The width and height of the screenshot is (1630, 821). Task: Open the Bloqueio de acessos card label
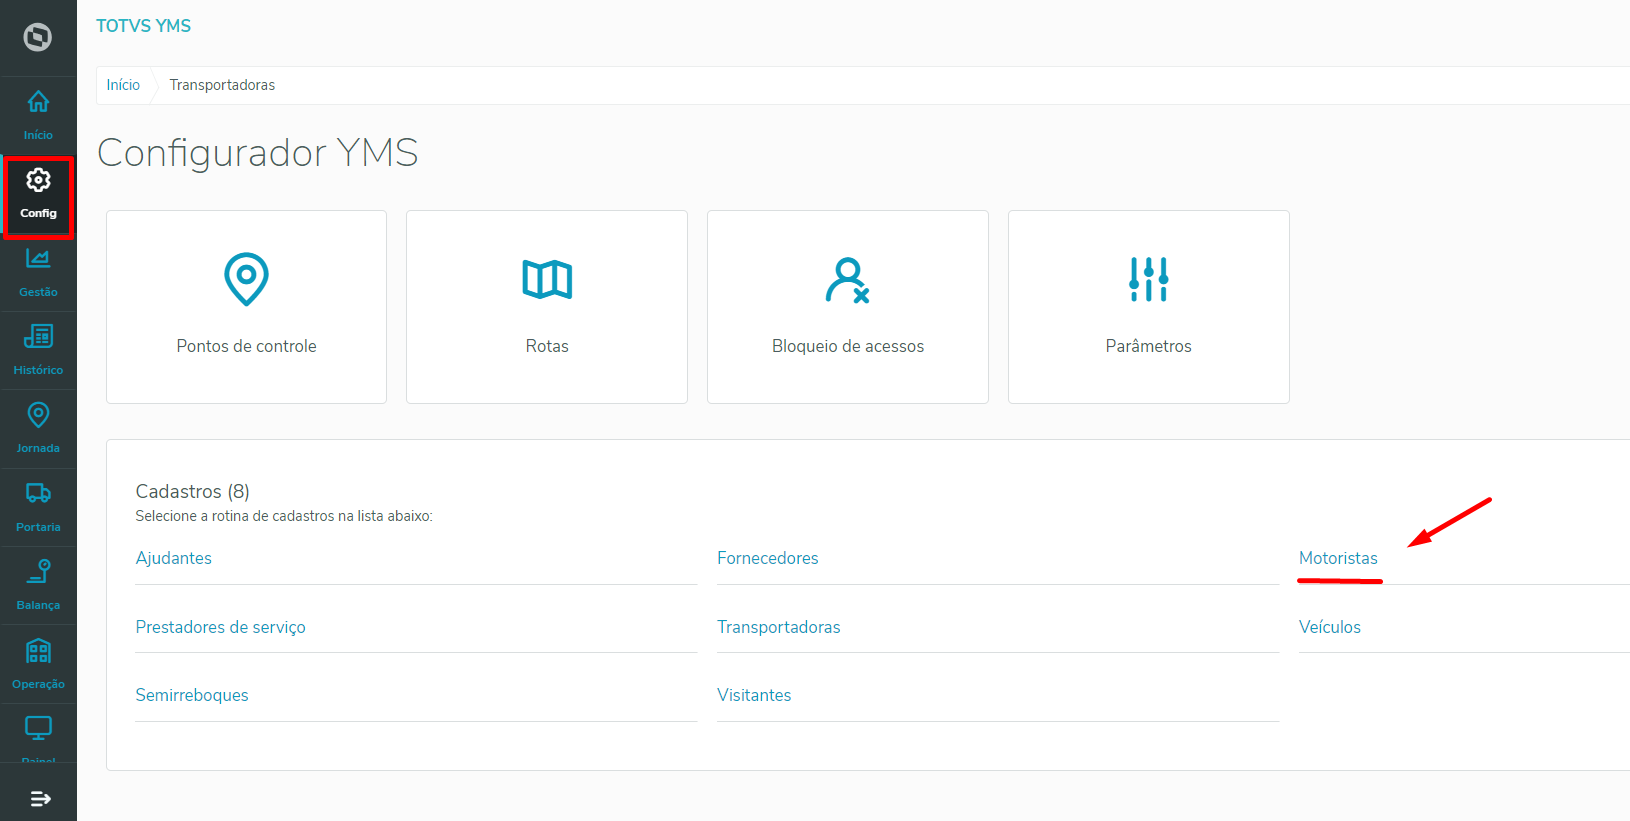[848, 346]
